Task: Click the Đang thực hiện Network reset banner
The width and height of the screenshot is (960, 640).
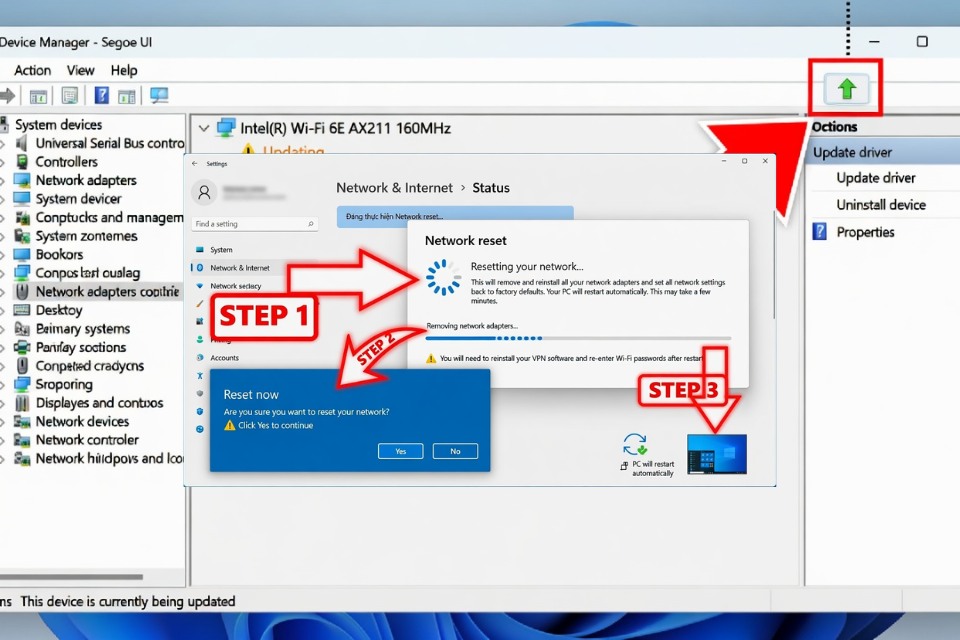Action: pyautogui.click(x=455, y=216)
